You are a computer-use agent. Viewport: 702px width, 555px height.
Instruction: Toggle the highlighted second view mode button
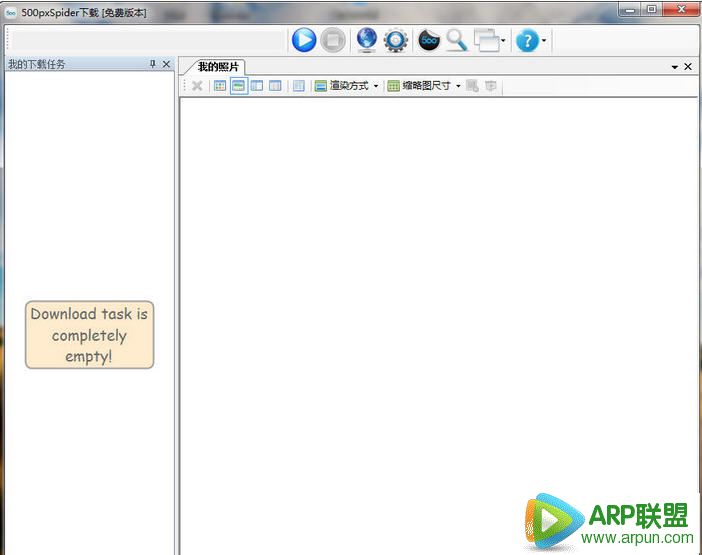pos(239,86)
